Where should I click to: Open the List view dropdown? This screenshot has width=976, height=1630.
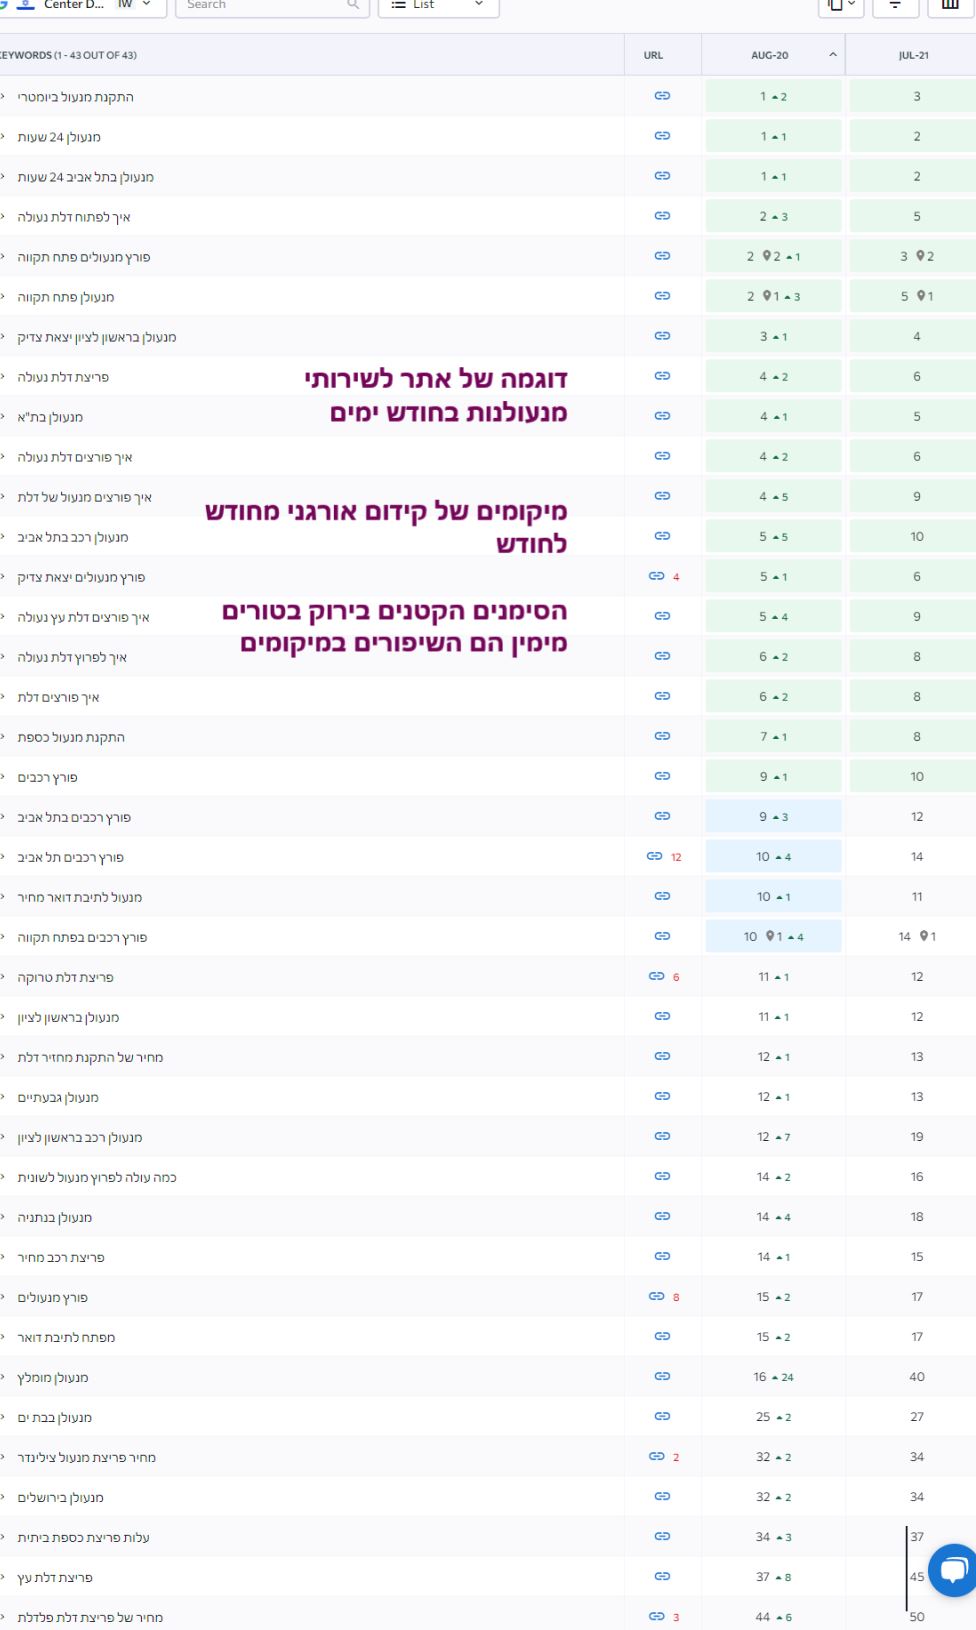pyautogui.click(x=438, y=5)
